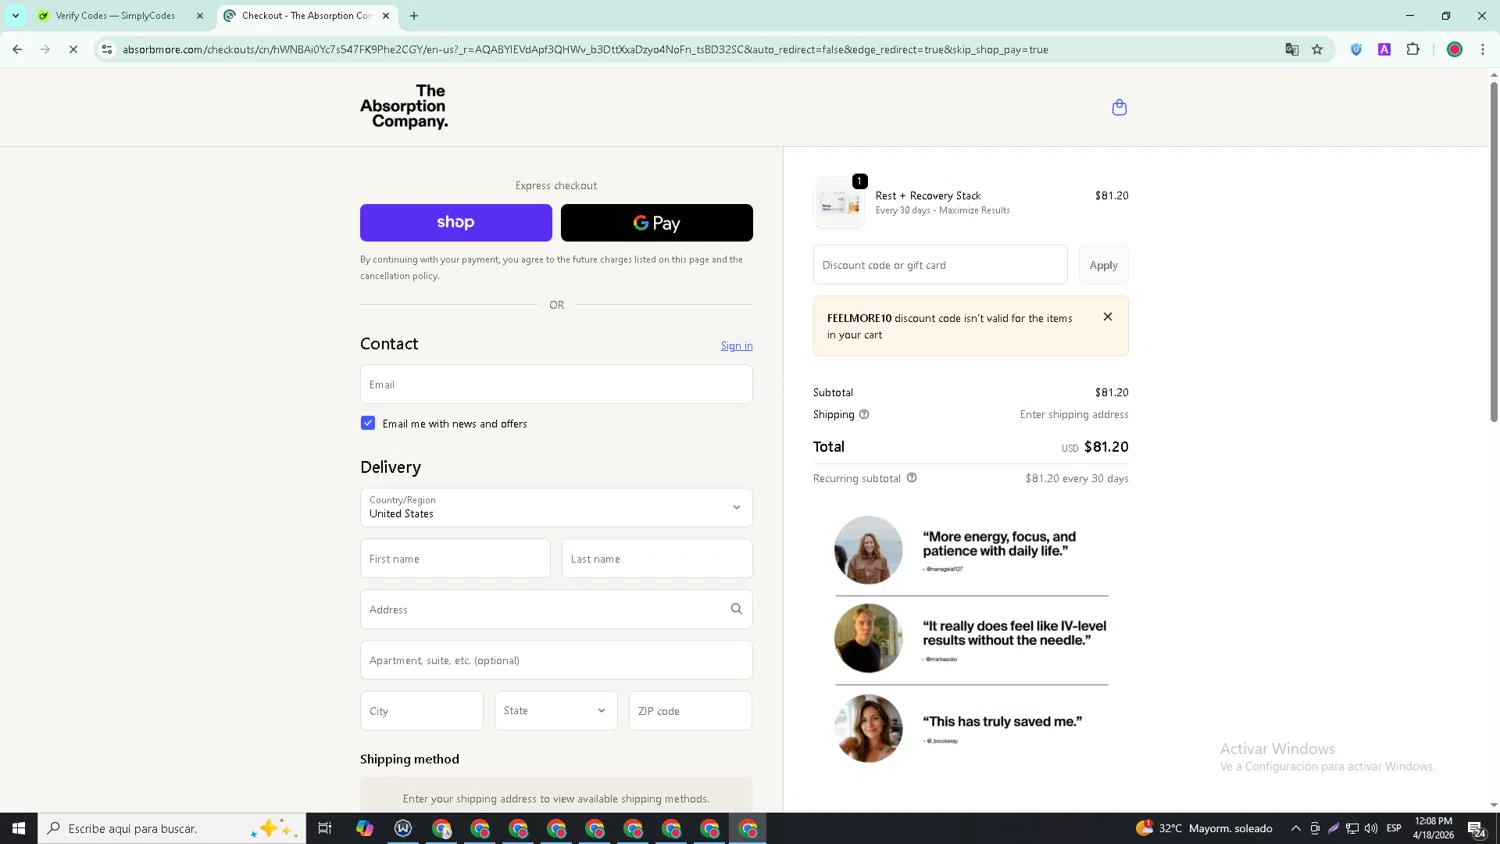Click the $81.20 every 30 days text
The height and width of the screenshot is (844, 1500).
[1077, 479]
